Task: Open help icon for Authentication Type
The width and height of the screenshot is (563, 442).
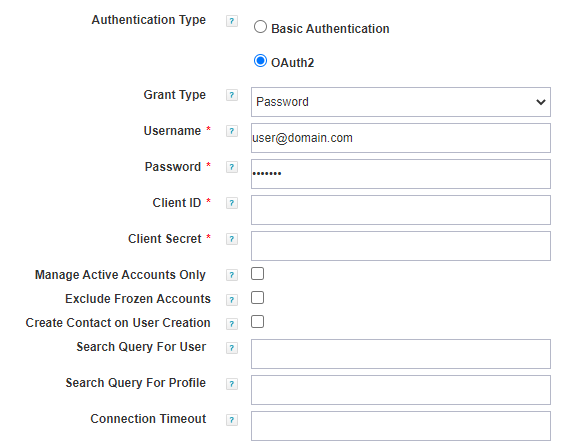Action: click(x=232, y=21)
